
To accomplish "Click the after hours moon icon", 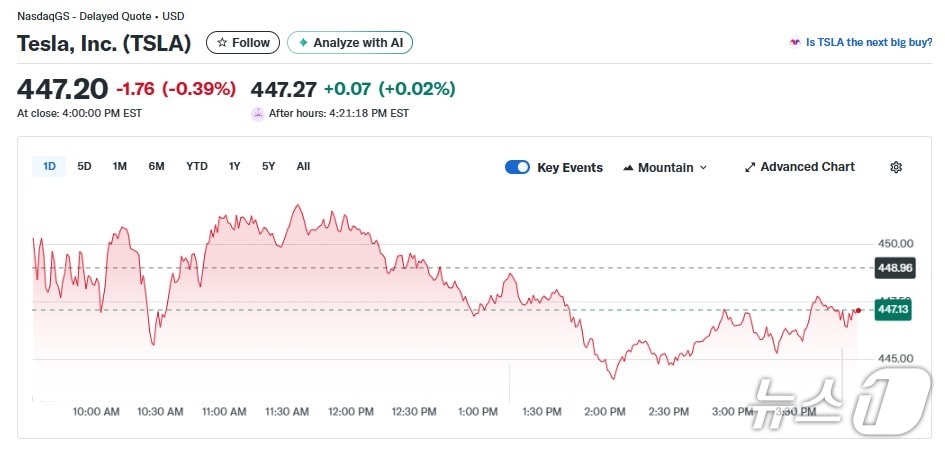I will 258,114.
